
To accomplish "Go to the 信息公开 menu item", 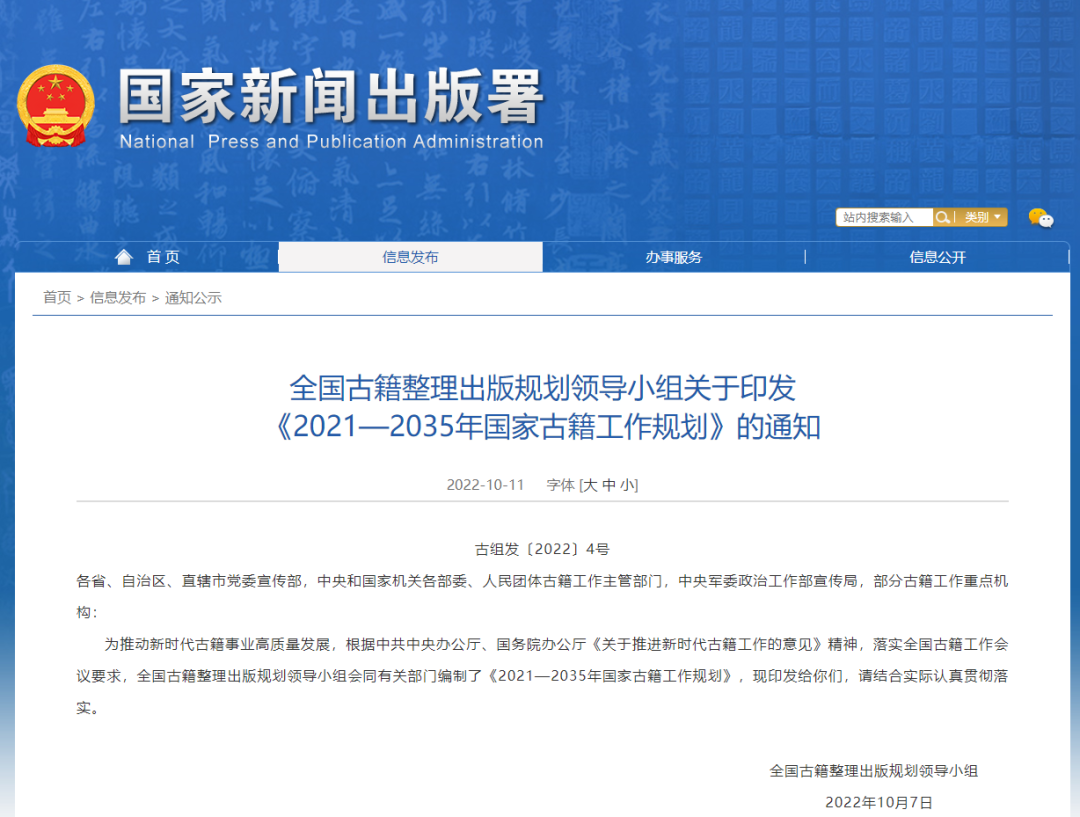I will [937, 257].
